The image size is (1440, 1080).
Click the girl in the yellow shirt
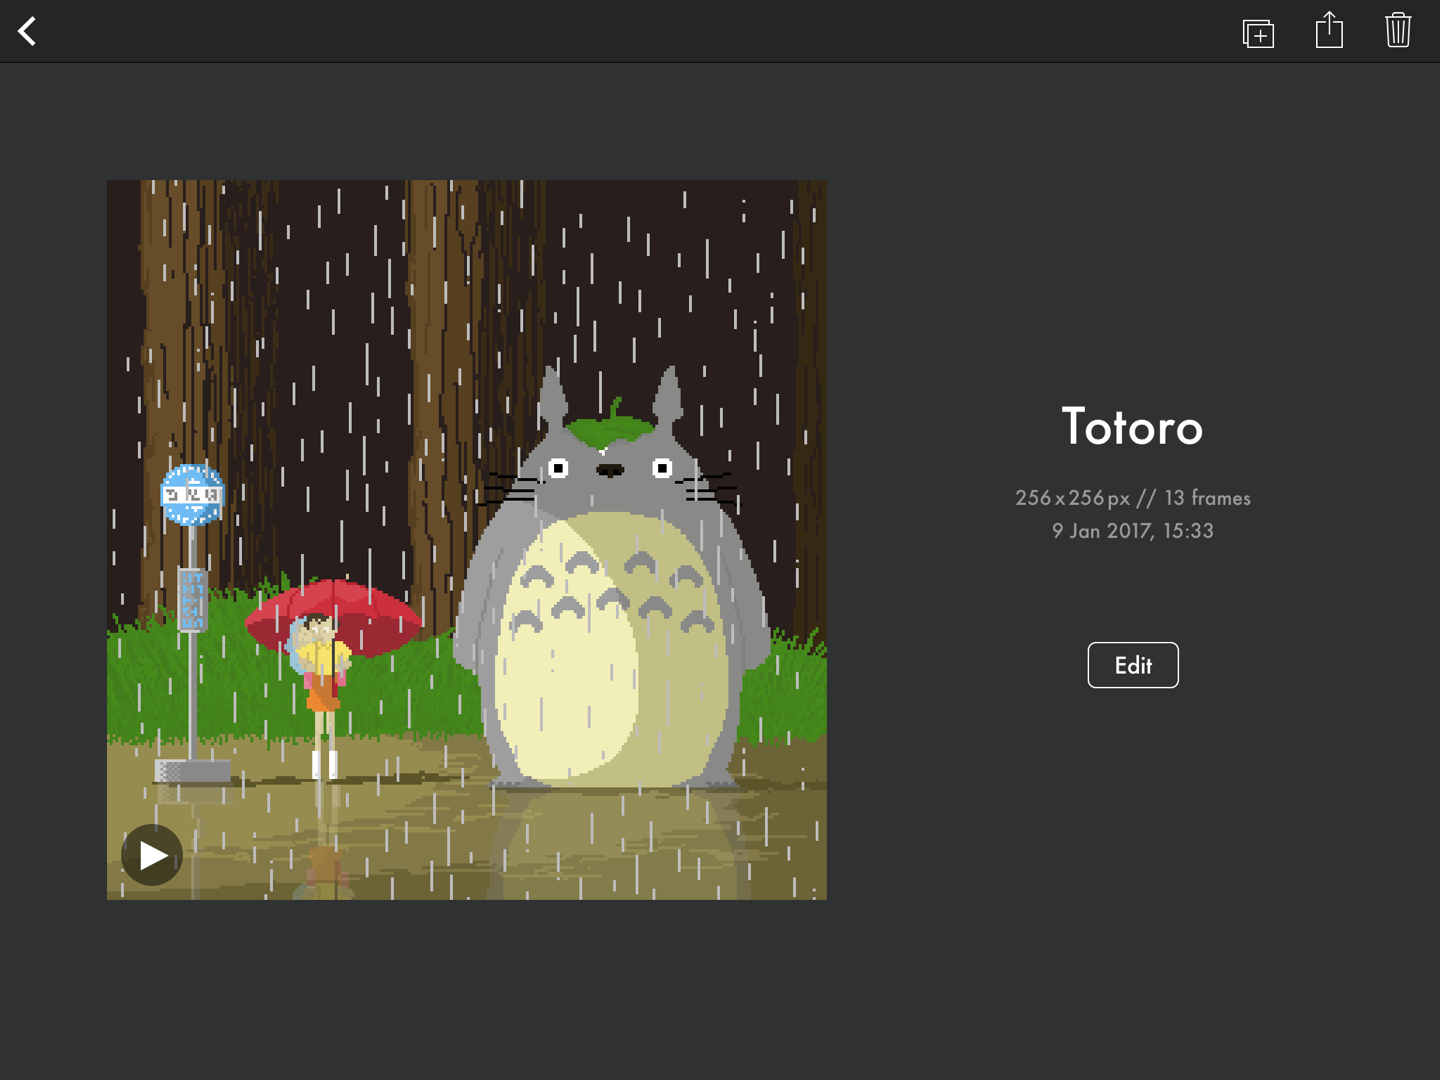pyautogui.click(x=322, y=660)
